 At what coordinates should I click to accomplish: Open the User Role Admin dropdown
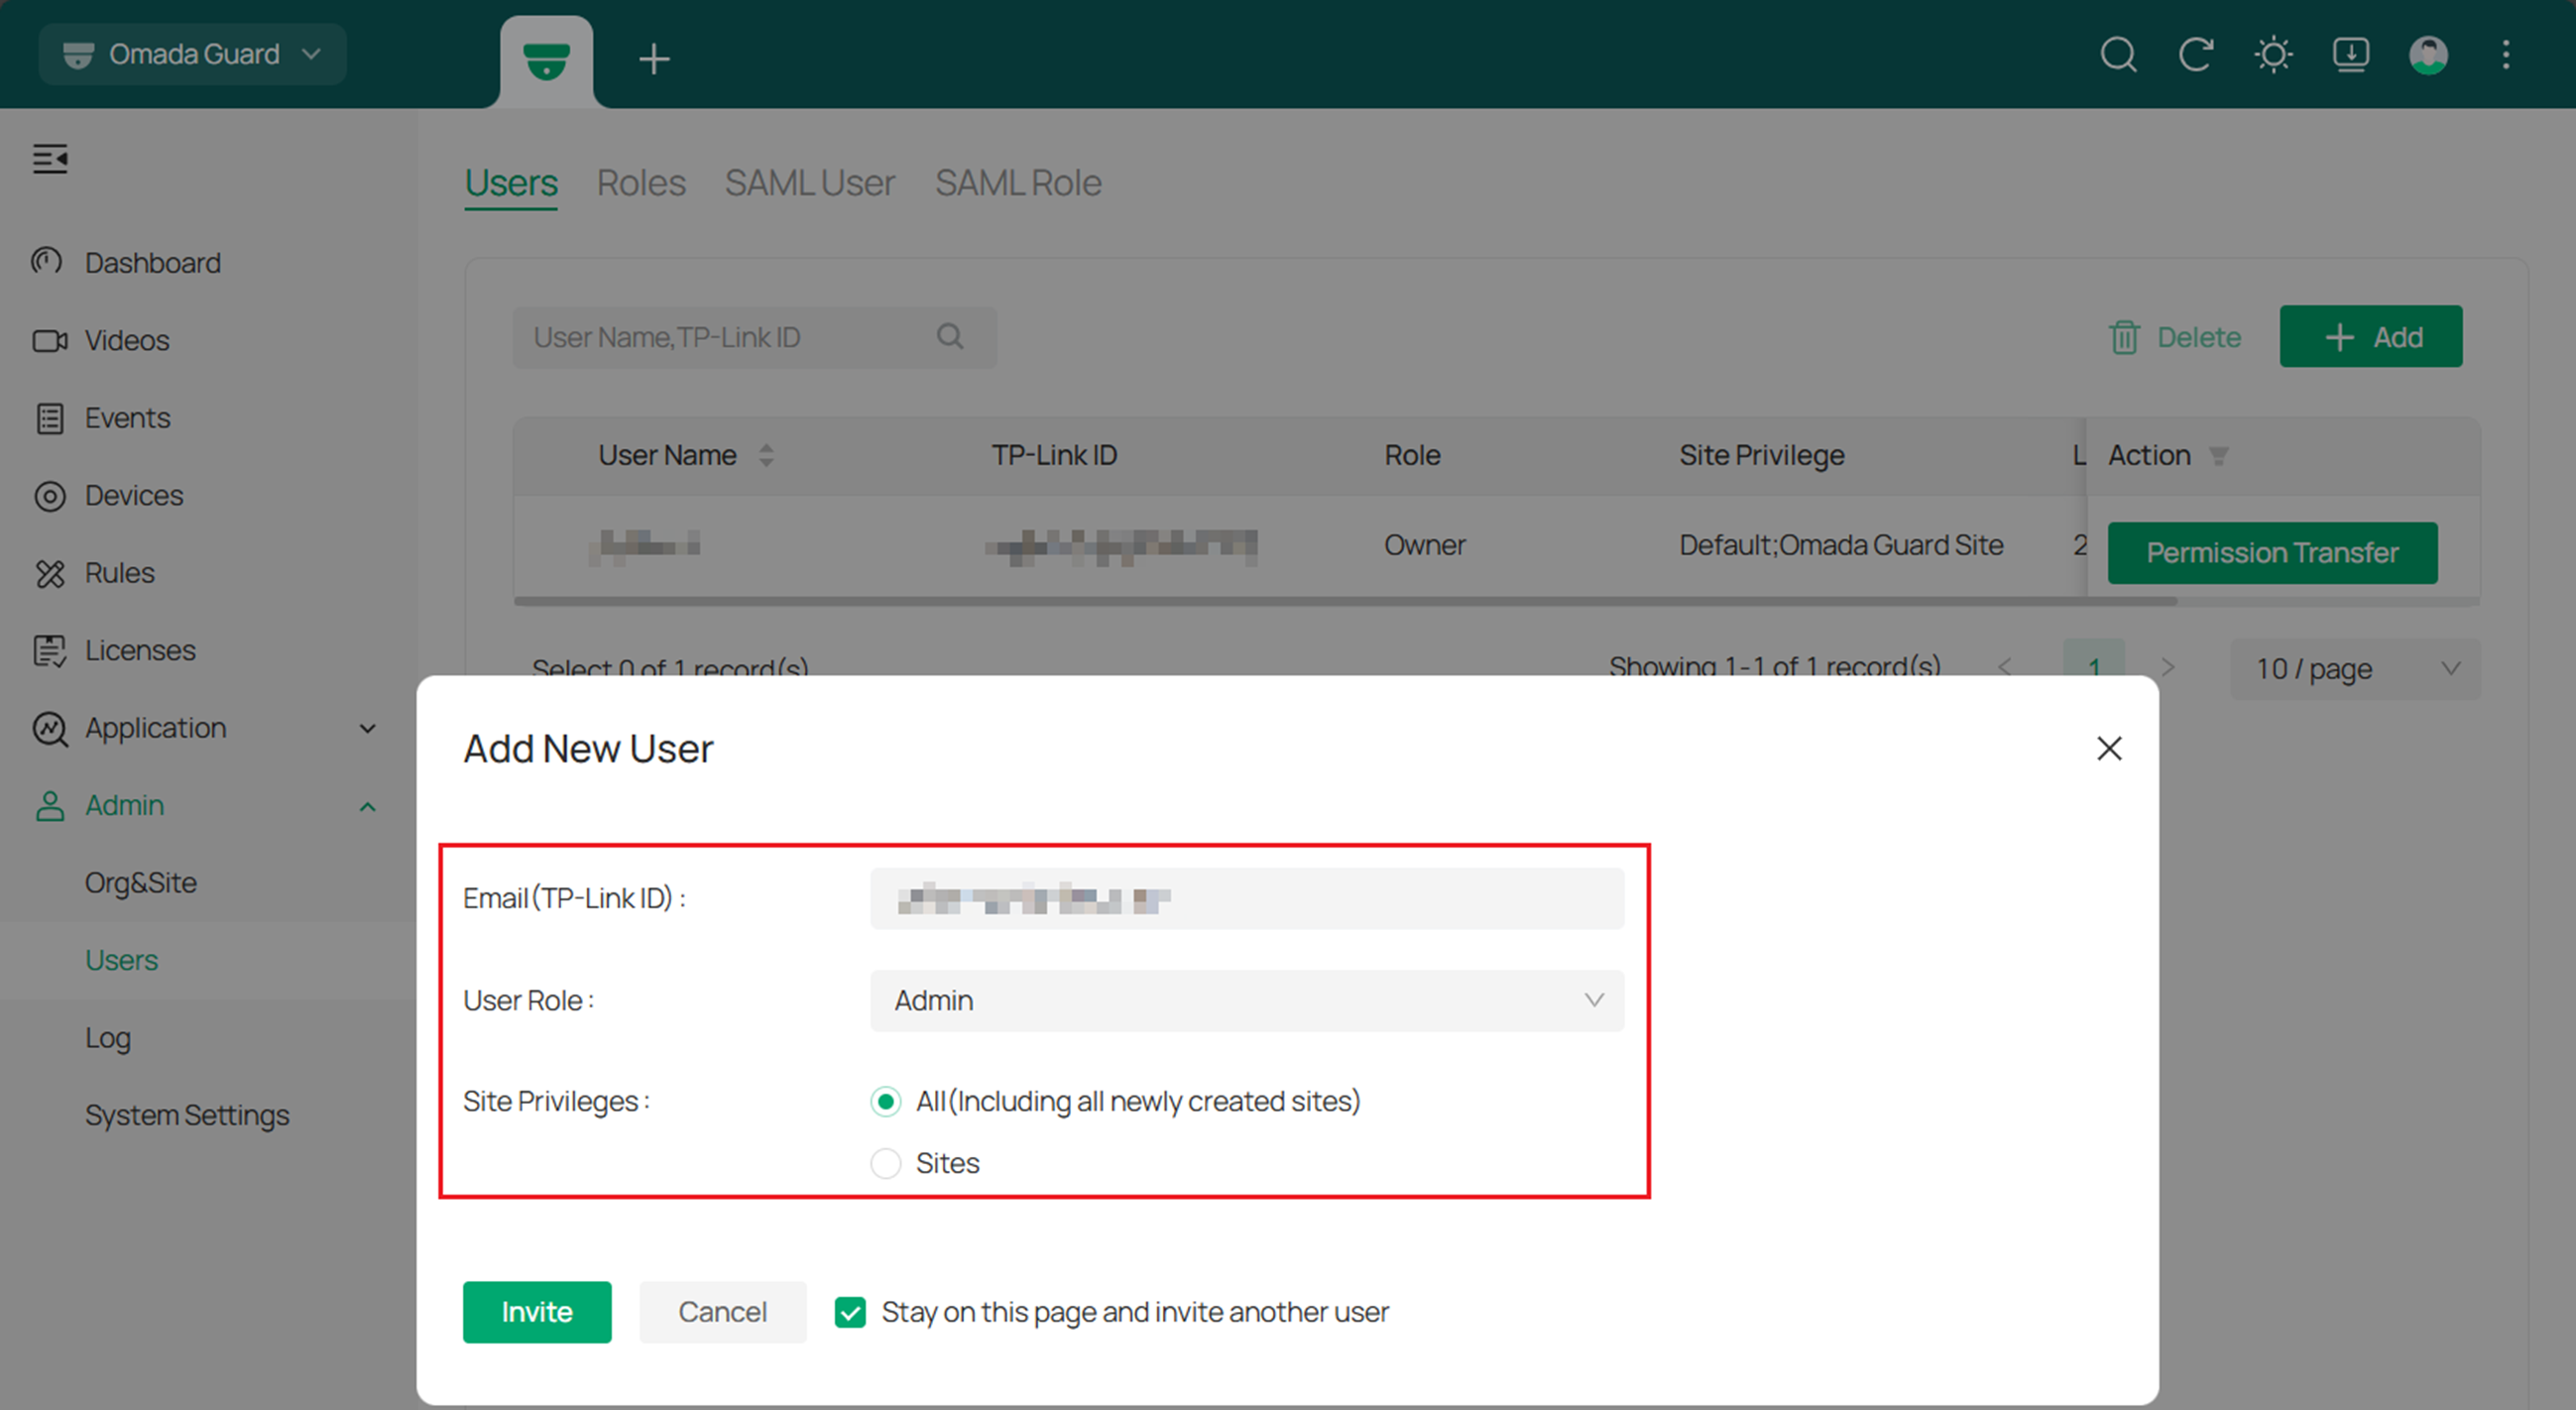coord(1247,1001)
